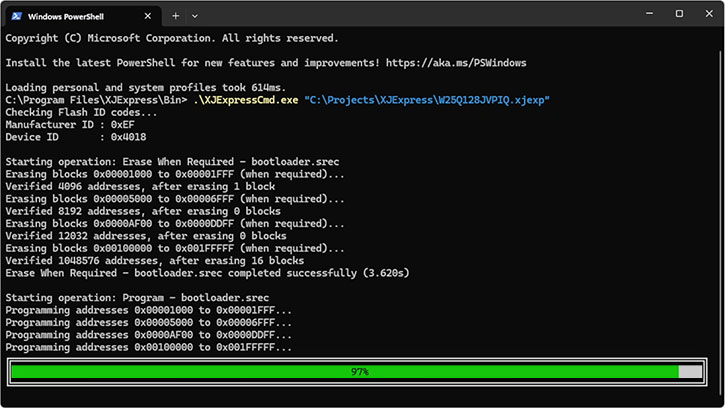The height and width of the screenshot is (408, 725).
Task: Click 'Verified 8192 addresses' line
Action: tap(143, 211)
